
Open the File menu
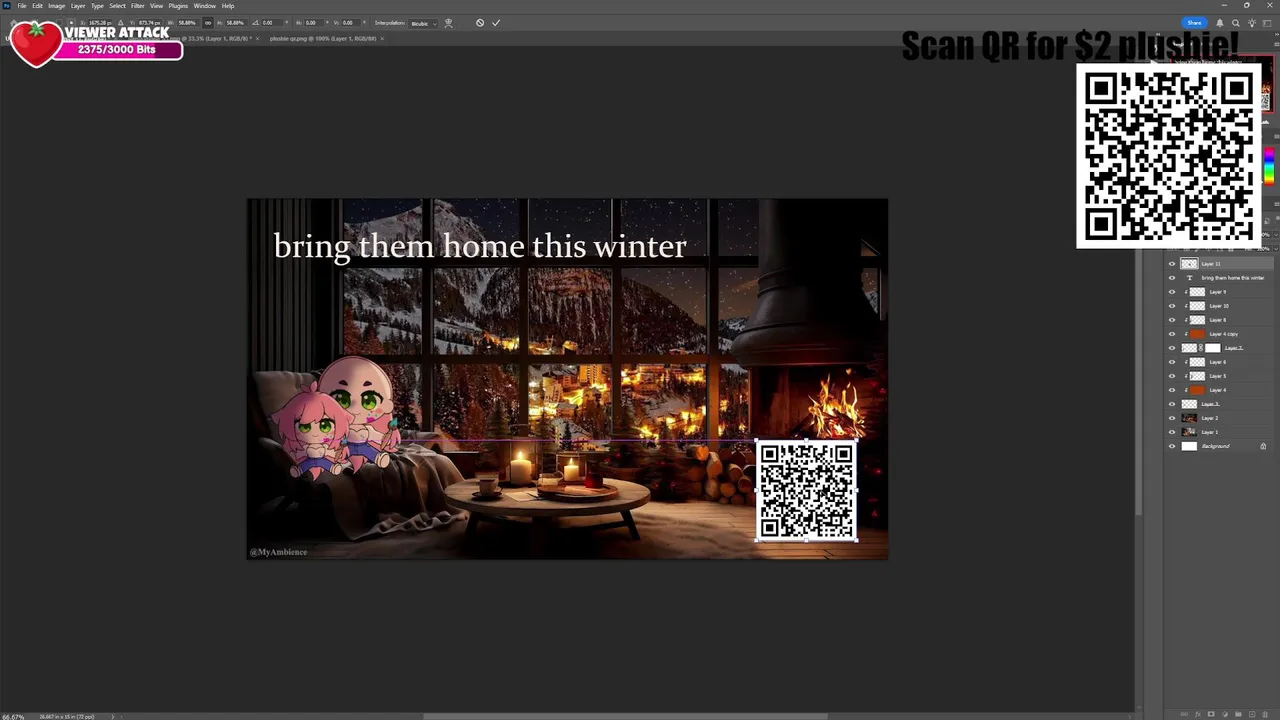pyautogui.click(x=22, y=6)
